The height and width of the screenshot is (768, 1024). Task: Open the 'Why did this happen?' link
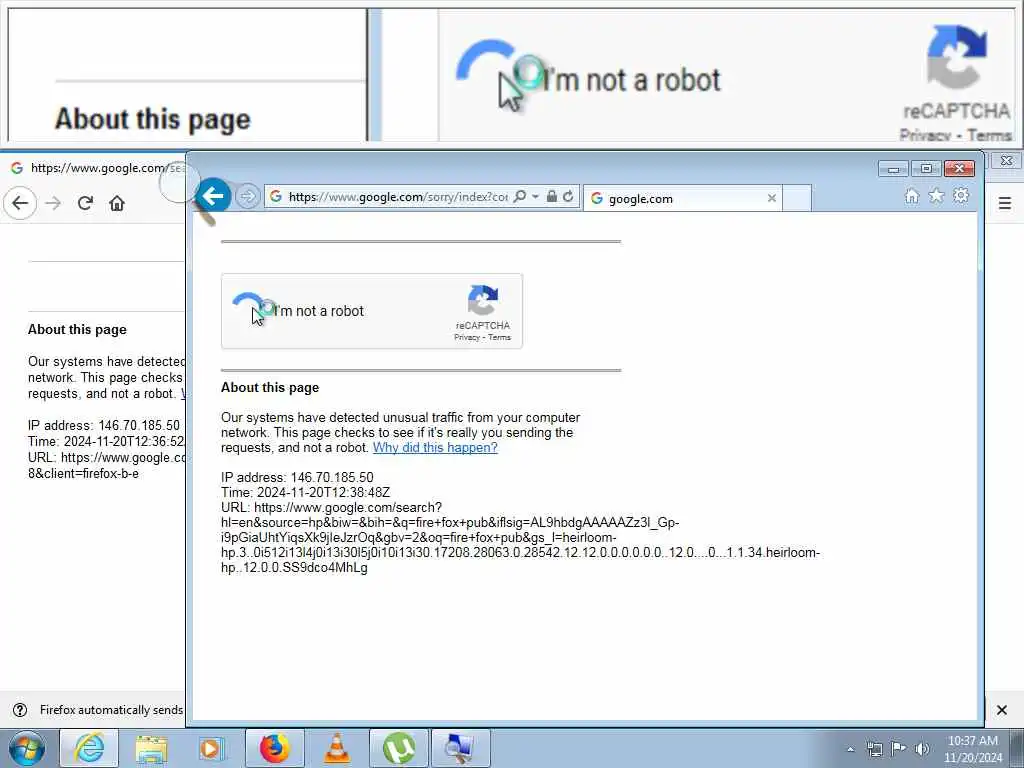coord(435,447)
